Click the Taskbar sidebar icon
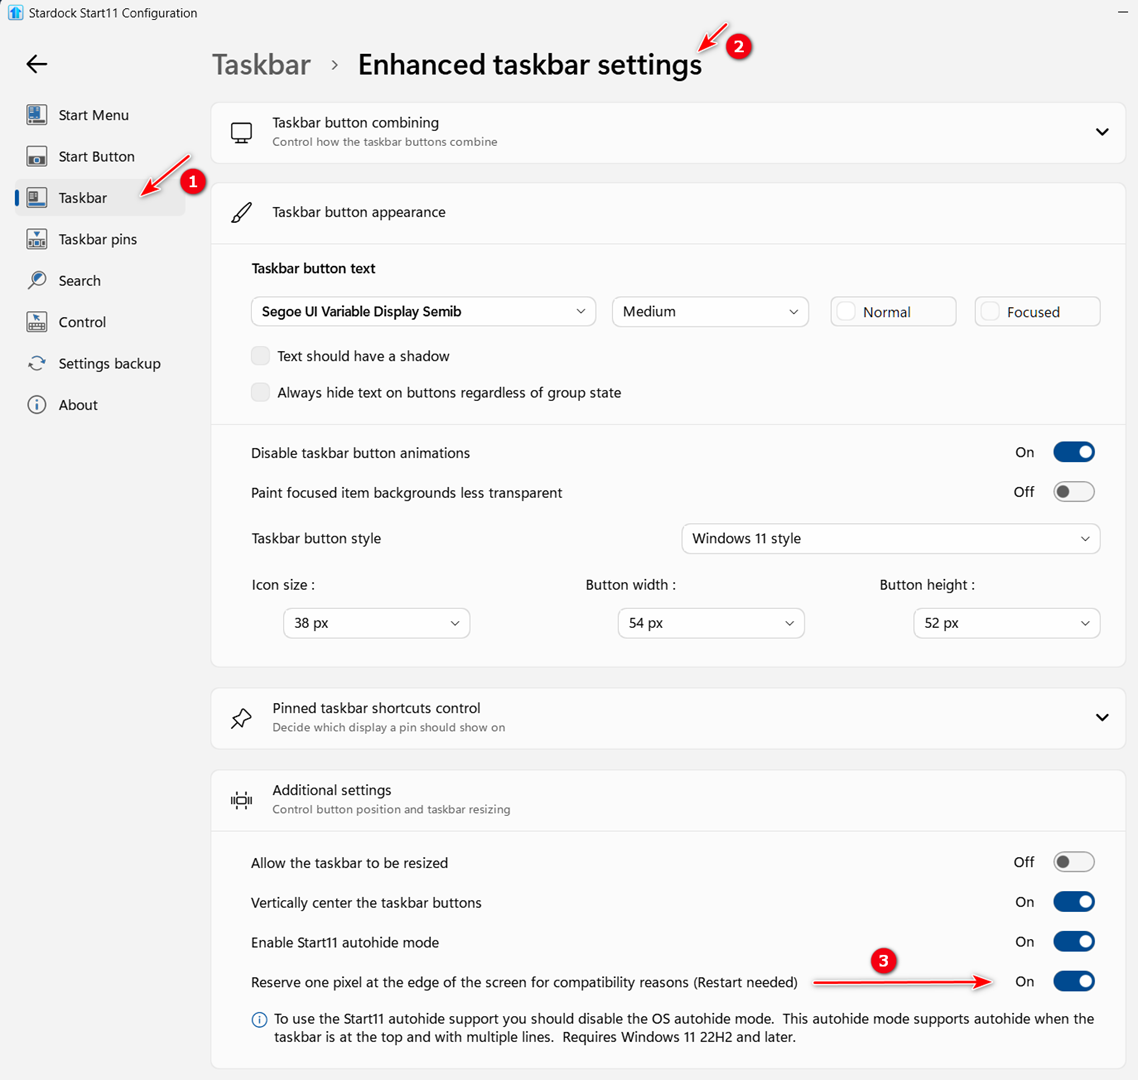Viewport: 1138px width, 1080px height. [37, 197]
